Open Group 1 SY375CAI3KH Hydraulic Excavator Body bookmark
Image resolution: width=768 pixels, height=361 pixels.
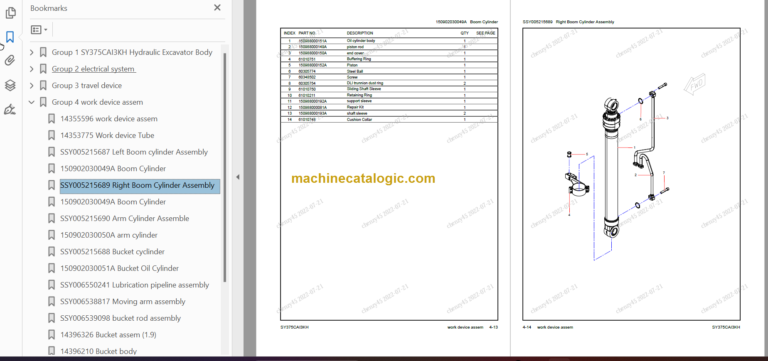[132, 52]
